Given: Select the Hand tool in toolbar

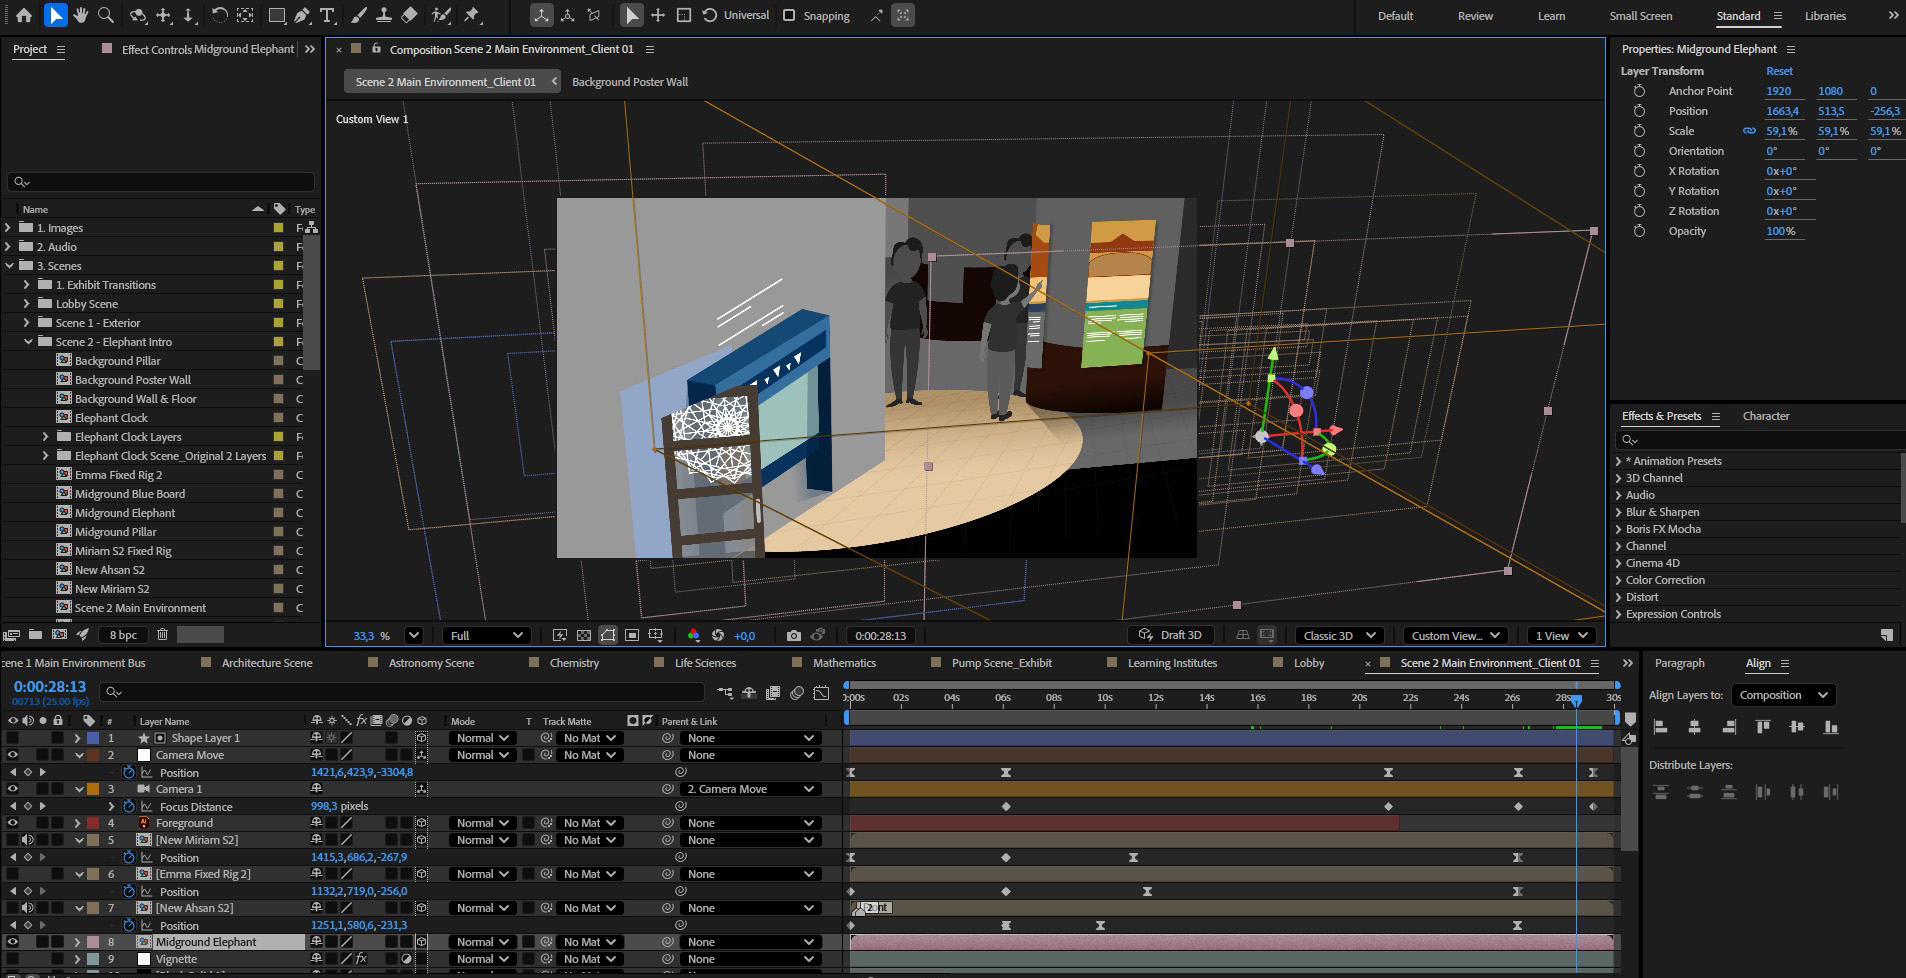Looking at the screenshot, I should [80, 15].
